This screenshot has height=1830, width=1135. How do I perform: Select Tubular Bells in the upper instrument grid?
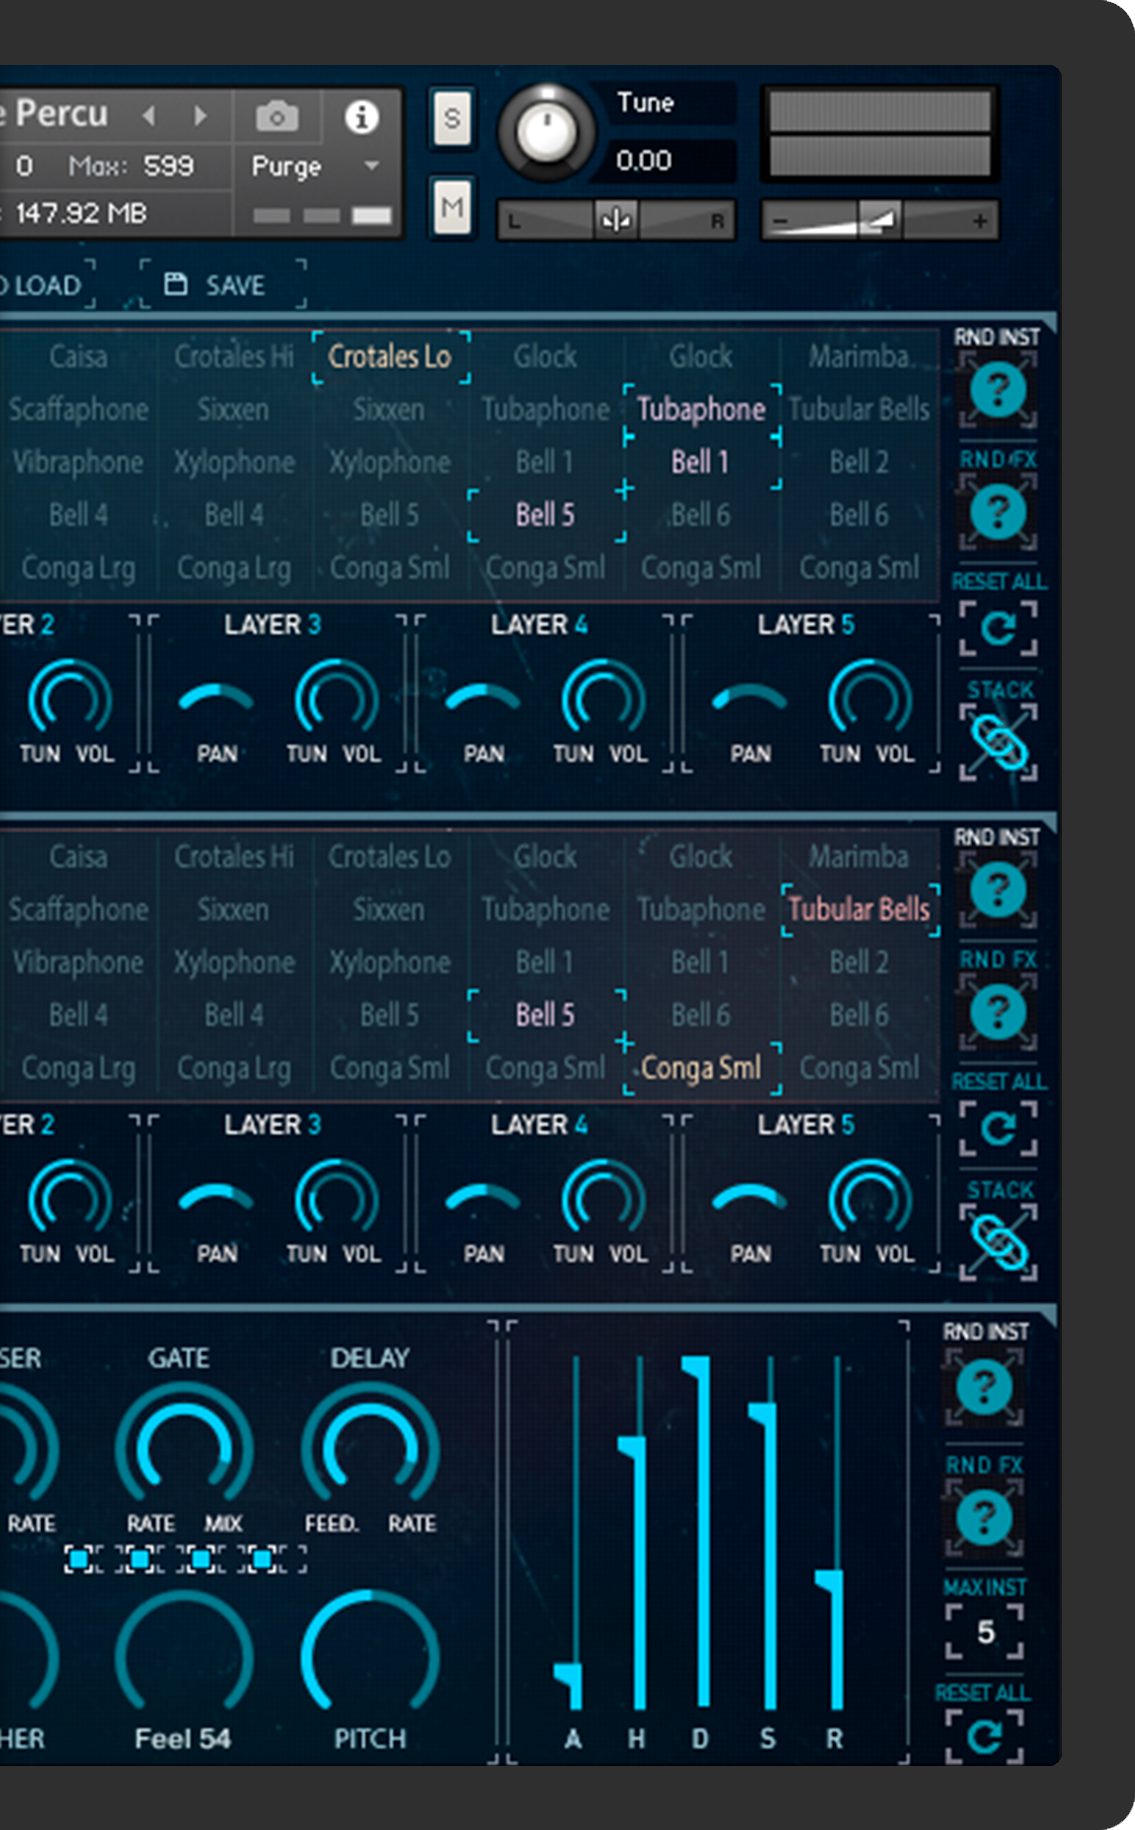[859, 409]
